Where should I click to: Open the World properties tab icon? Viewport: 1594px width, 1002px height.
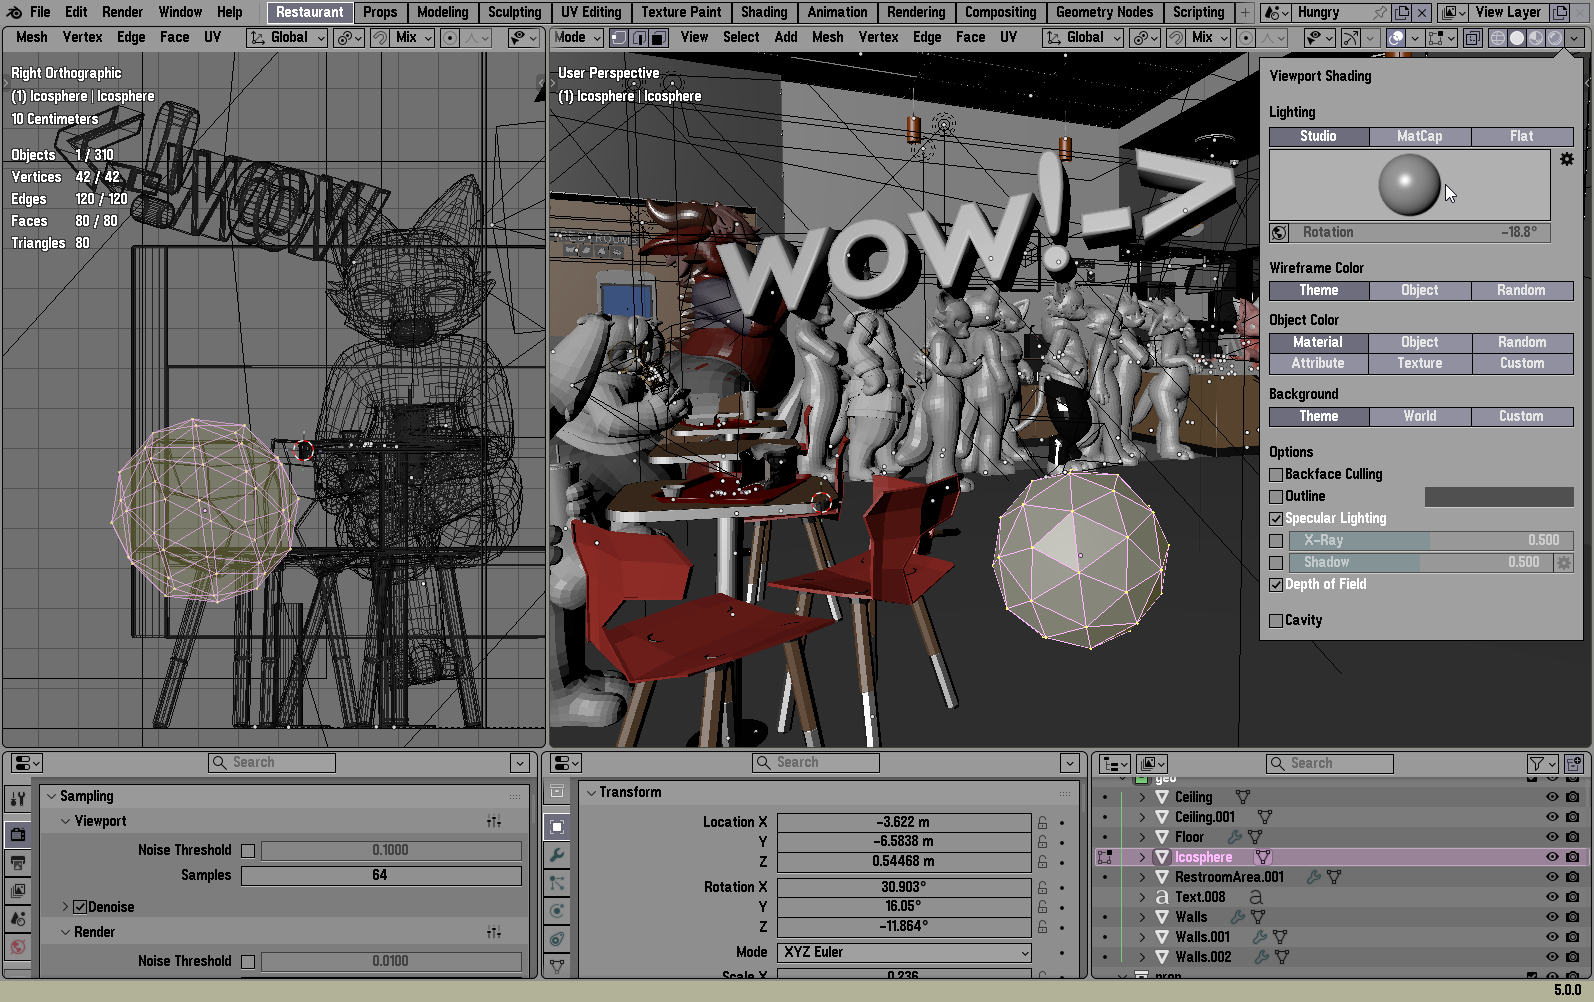(18, 946)
